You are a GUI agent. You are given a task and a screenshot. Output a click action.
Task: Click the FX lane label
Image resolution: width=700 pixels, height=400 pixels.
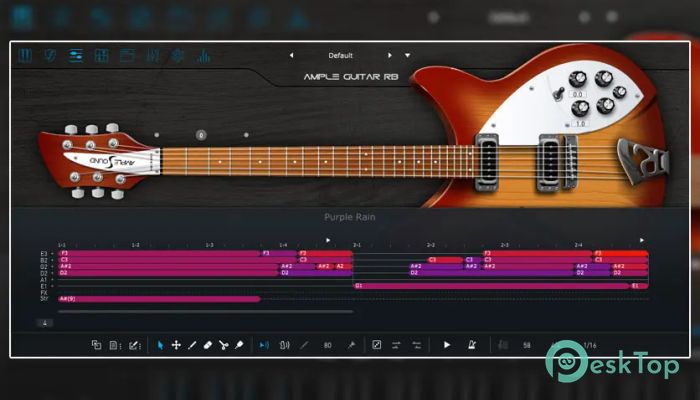[44, 292]
